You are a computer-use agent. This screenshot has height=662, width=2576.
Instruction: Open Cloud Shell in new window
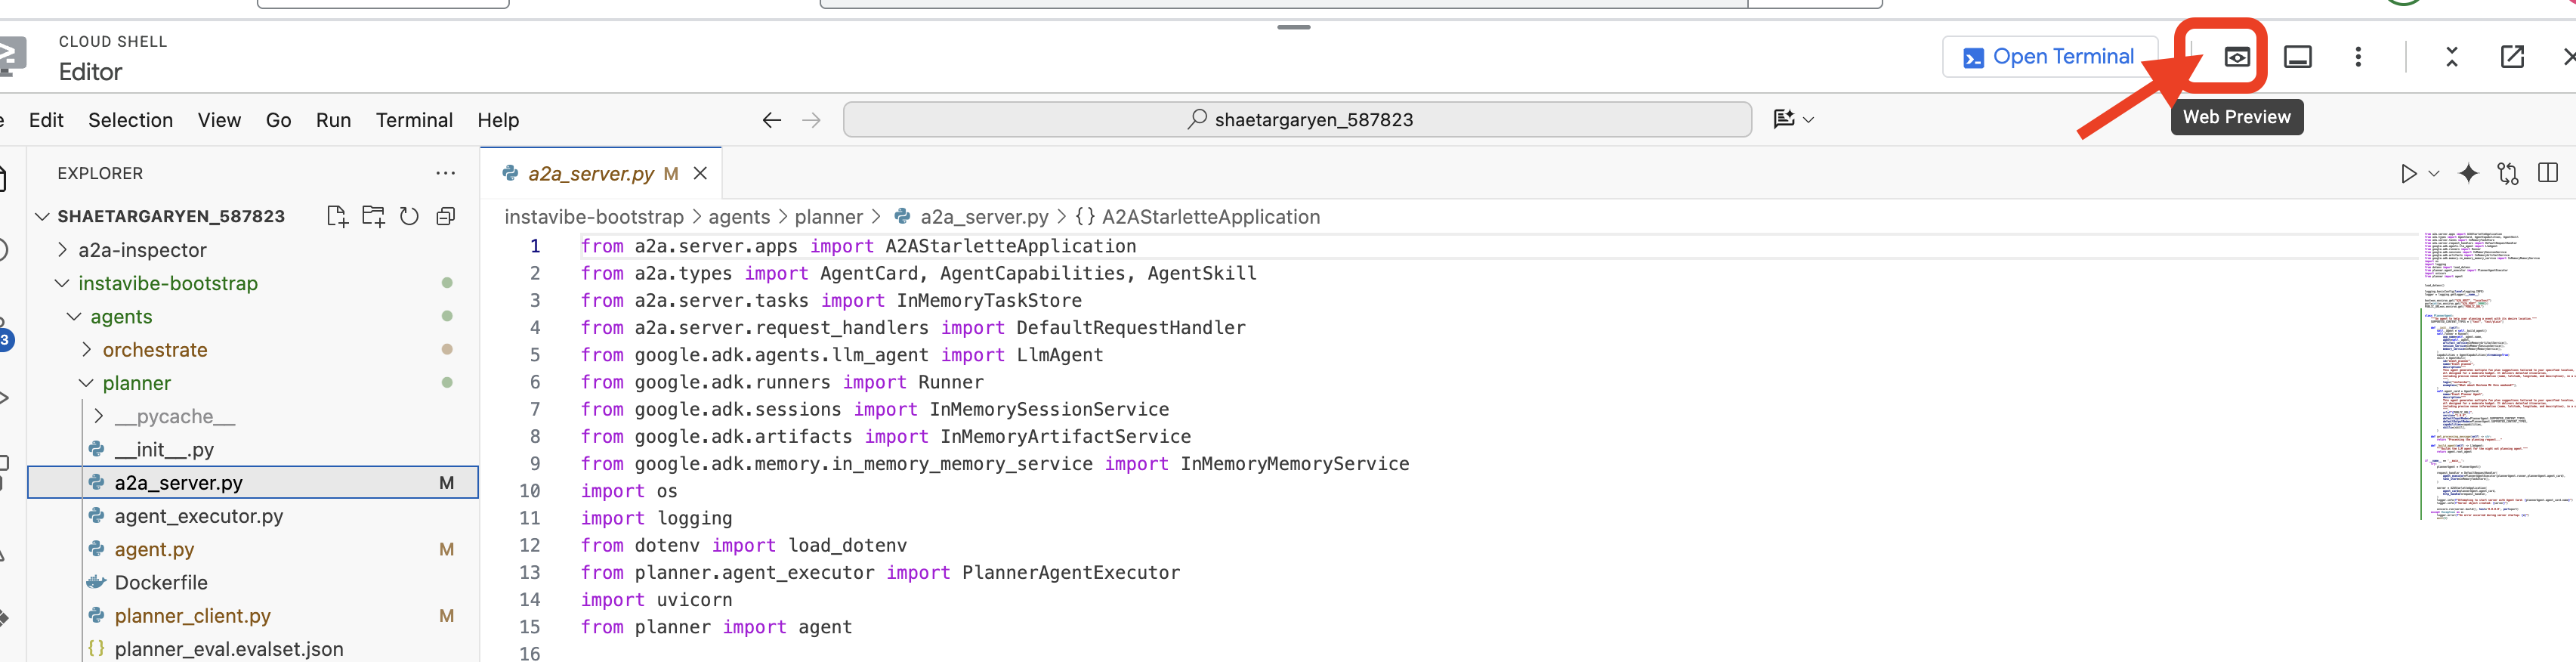[2511, 57]
